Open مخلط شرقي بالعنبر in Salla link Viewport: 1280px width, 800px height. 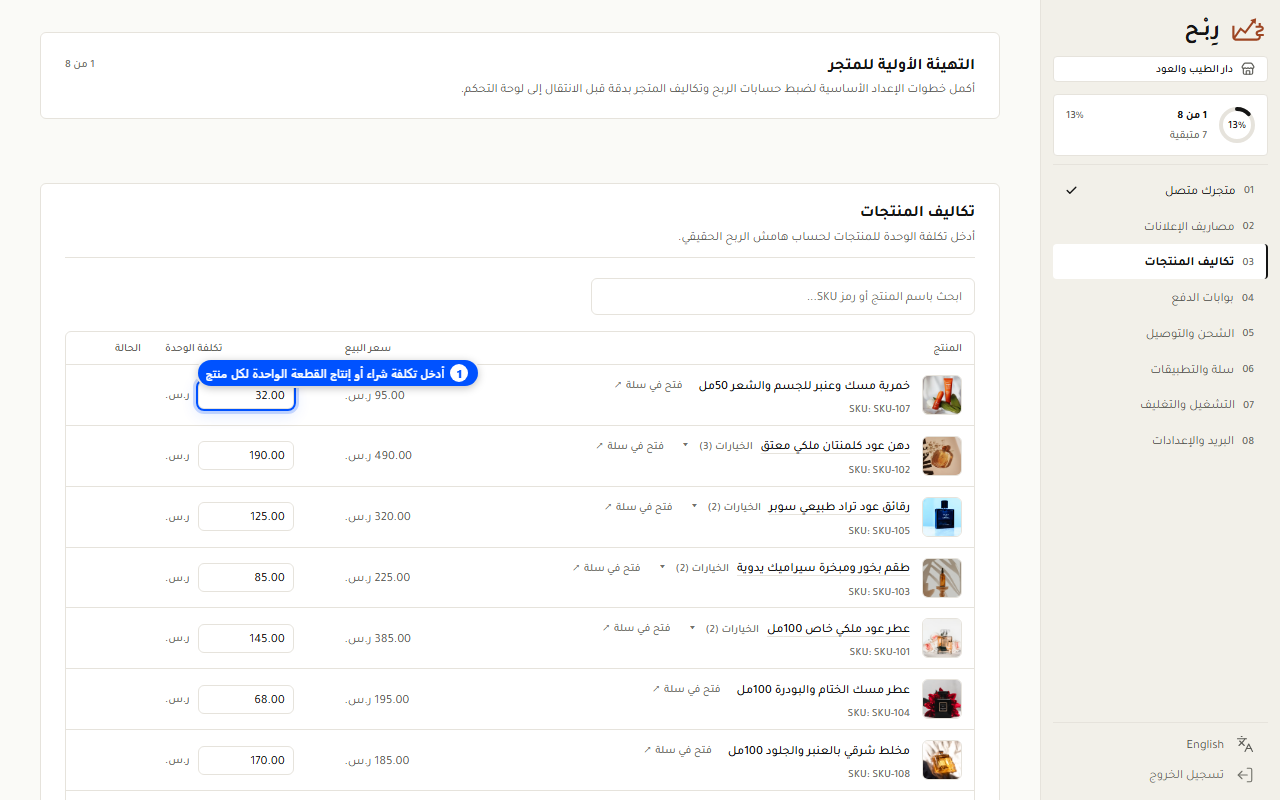coord(678,750)
